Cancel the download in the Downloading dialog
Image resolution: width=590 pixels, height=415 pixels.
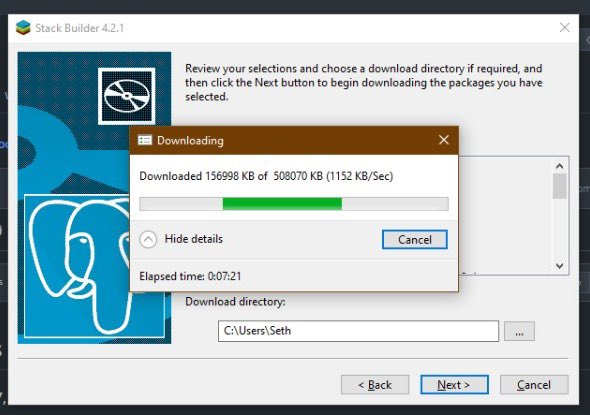click(x=415, y=239)
